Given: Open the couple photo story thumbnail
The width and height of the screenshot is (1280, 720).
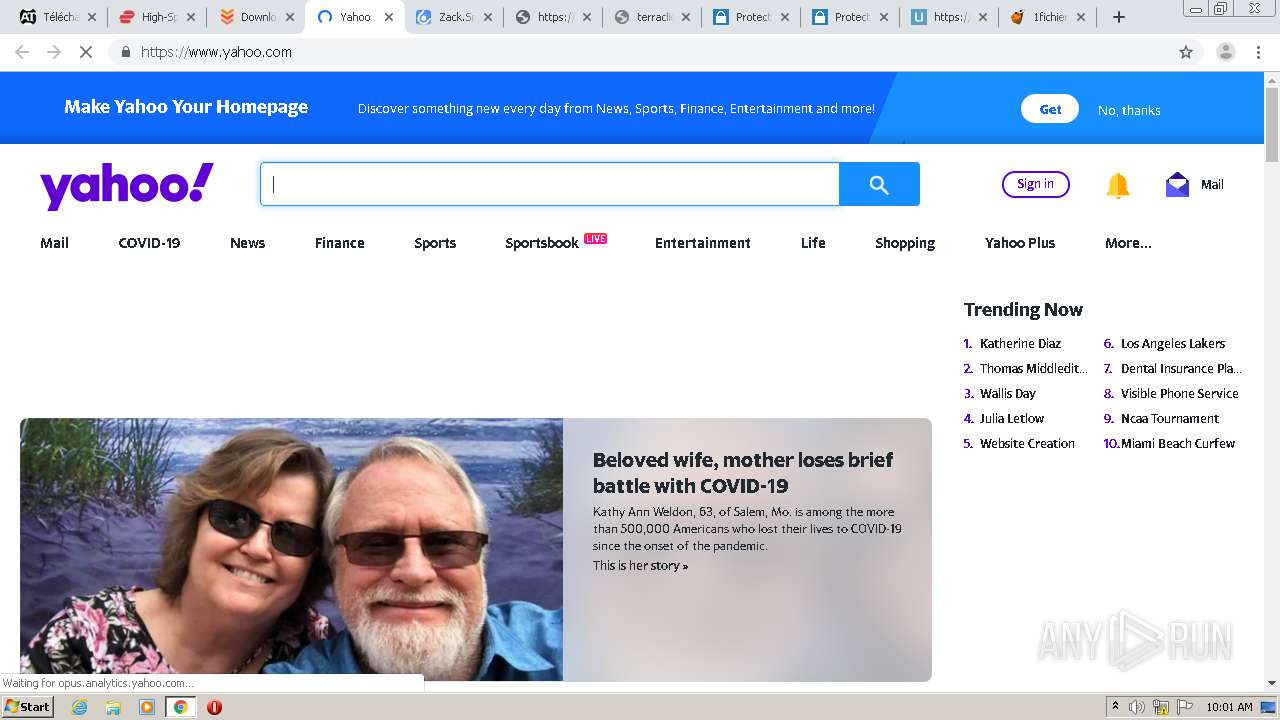Looking at the screenshot, I should click(x=291, y=549).
